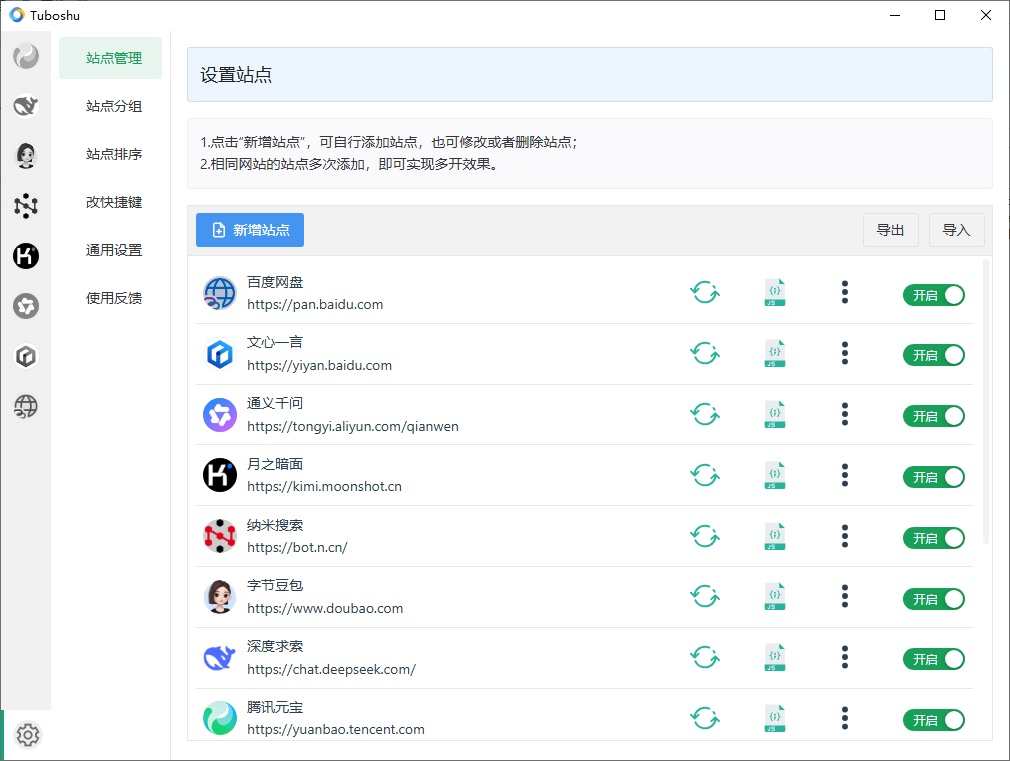The height and width of the screenshot is (761, 1010).
Task: Open the JS script icon for 文心一言
Action: pyautogui.click(x=774, y=354)
